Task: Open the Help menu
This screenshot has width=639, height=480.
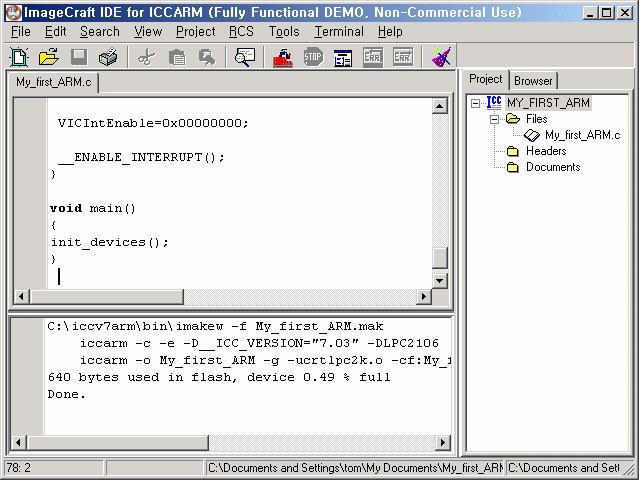Action: click(x=390, y=31)
